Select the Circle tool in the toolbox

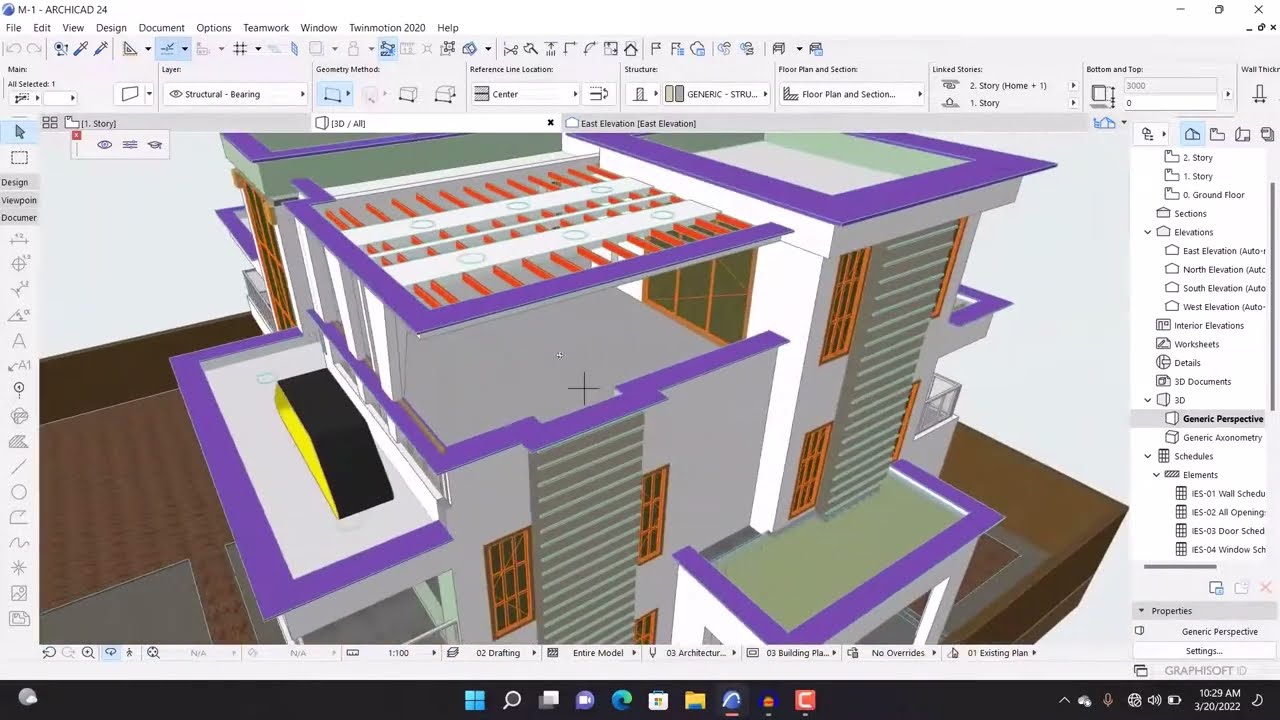point(19,492)
